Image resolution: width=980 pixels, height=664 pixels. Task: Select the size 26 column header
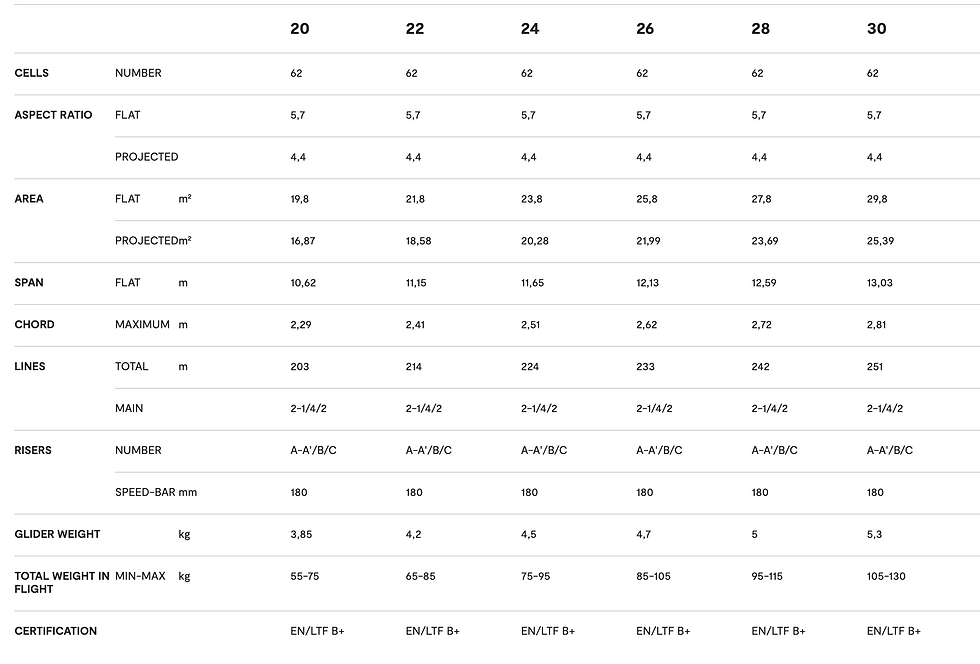(x=645, y=29)
